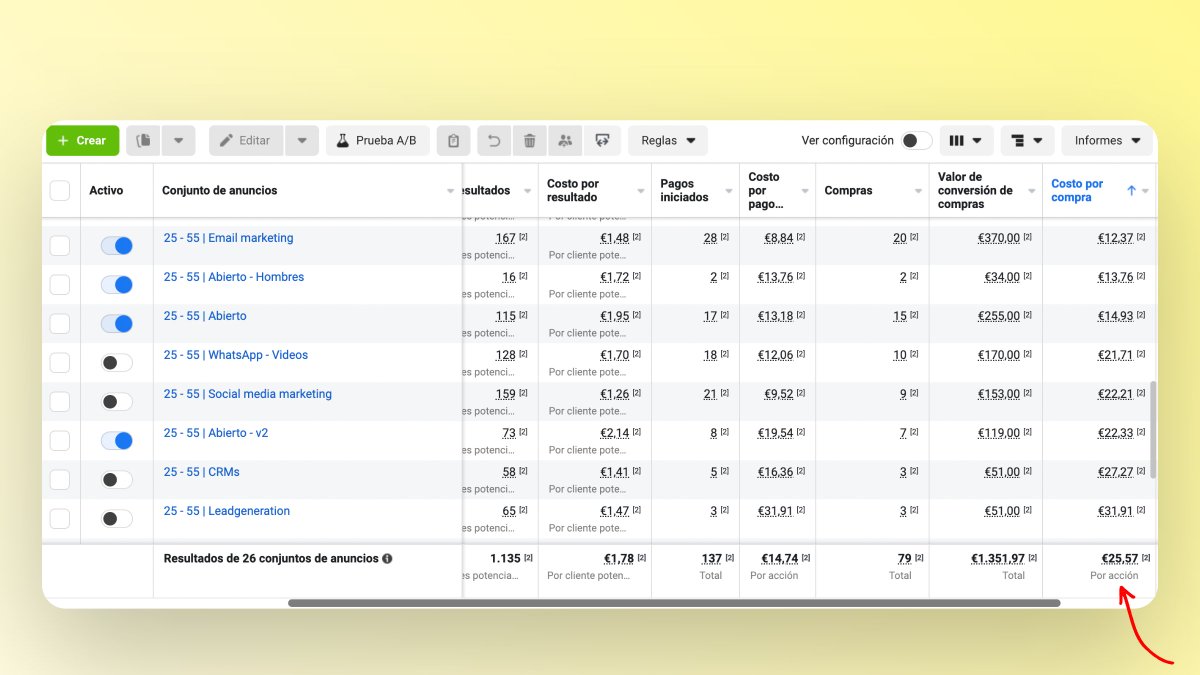
Task: Click the duplicate icon in toolbar
Action: [x=144, y=141]
